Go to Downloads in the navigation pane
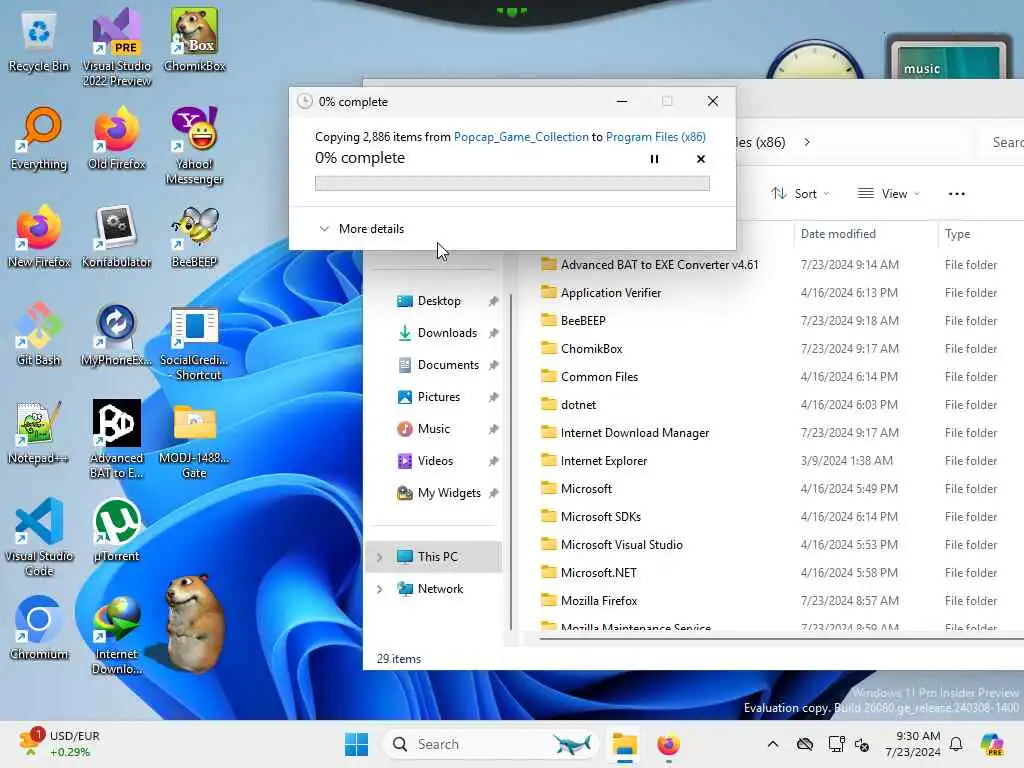 (x=438, y=333)
